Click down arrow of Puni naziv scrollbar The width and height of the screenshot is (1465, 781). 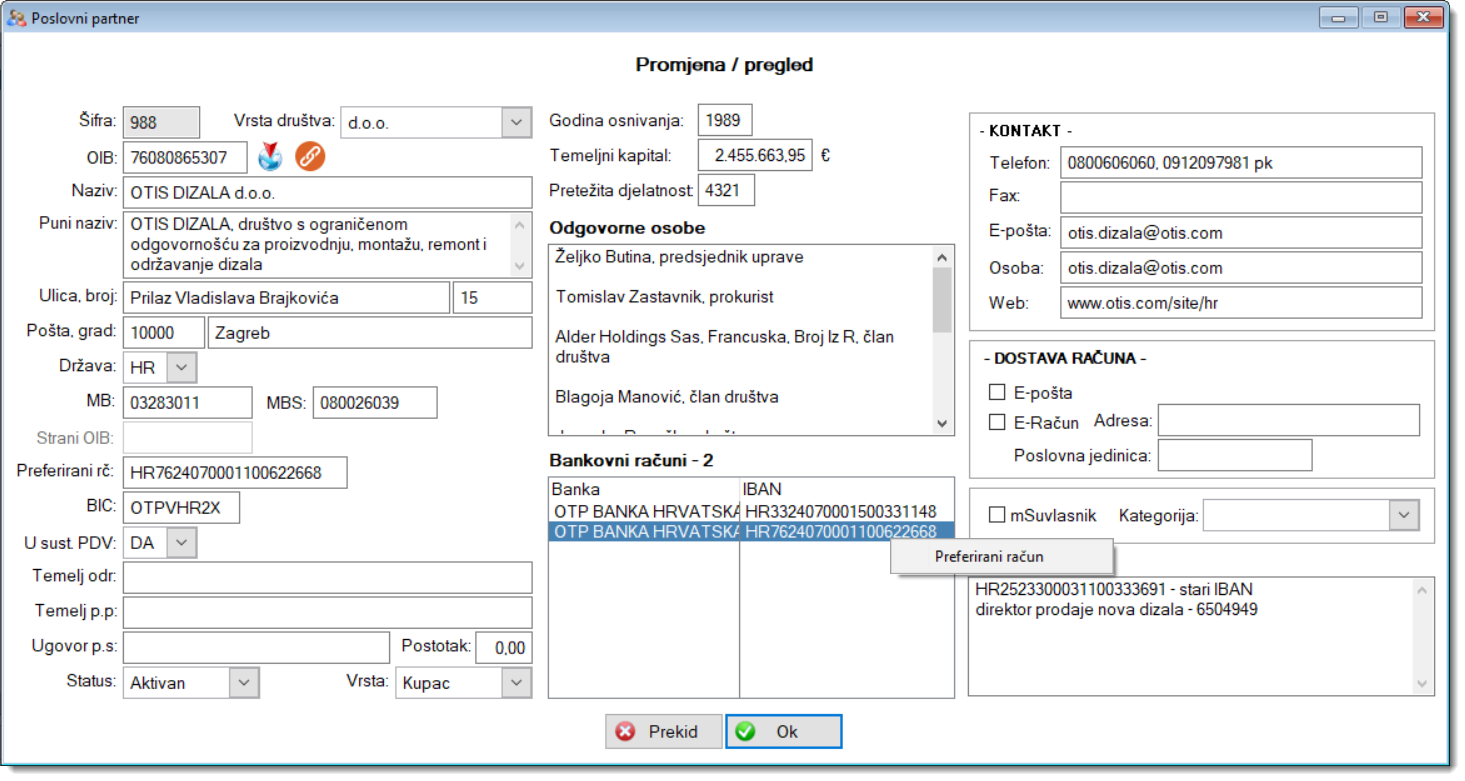(x=518, y=266)
